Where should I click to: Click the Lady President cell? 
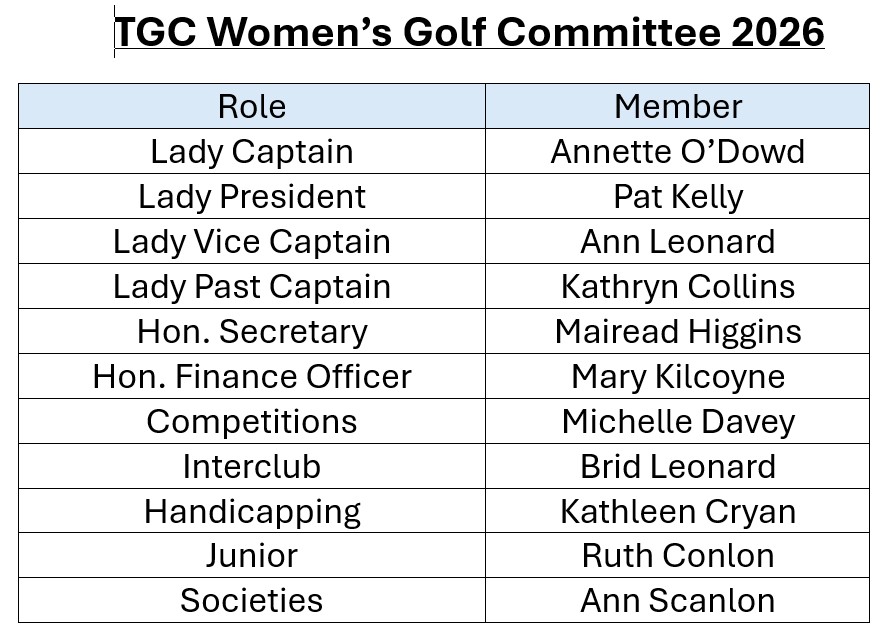click(x=252, y=196)
